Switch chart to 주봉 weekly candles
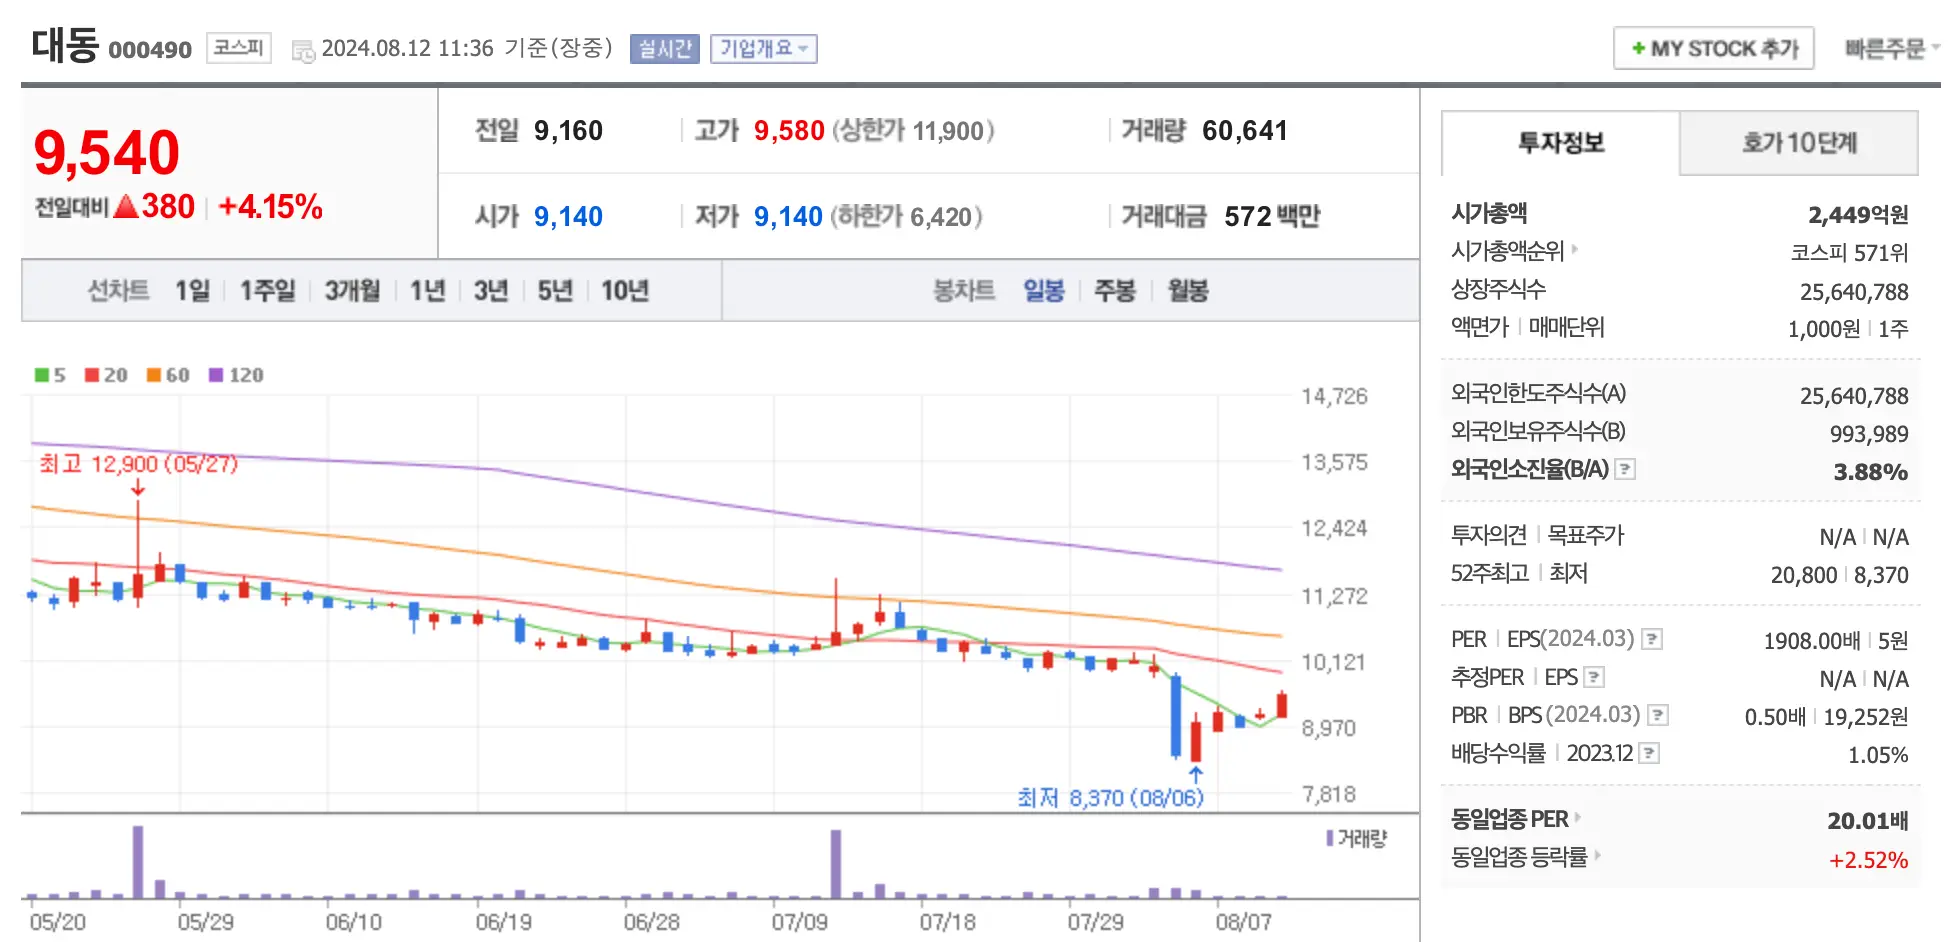Viewport: 1950px width, 942px height. click(1114, 291)
